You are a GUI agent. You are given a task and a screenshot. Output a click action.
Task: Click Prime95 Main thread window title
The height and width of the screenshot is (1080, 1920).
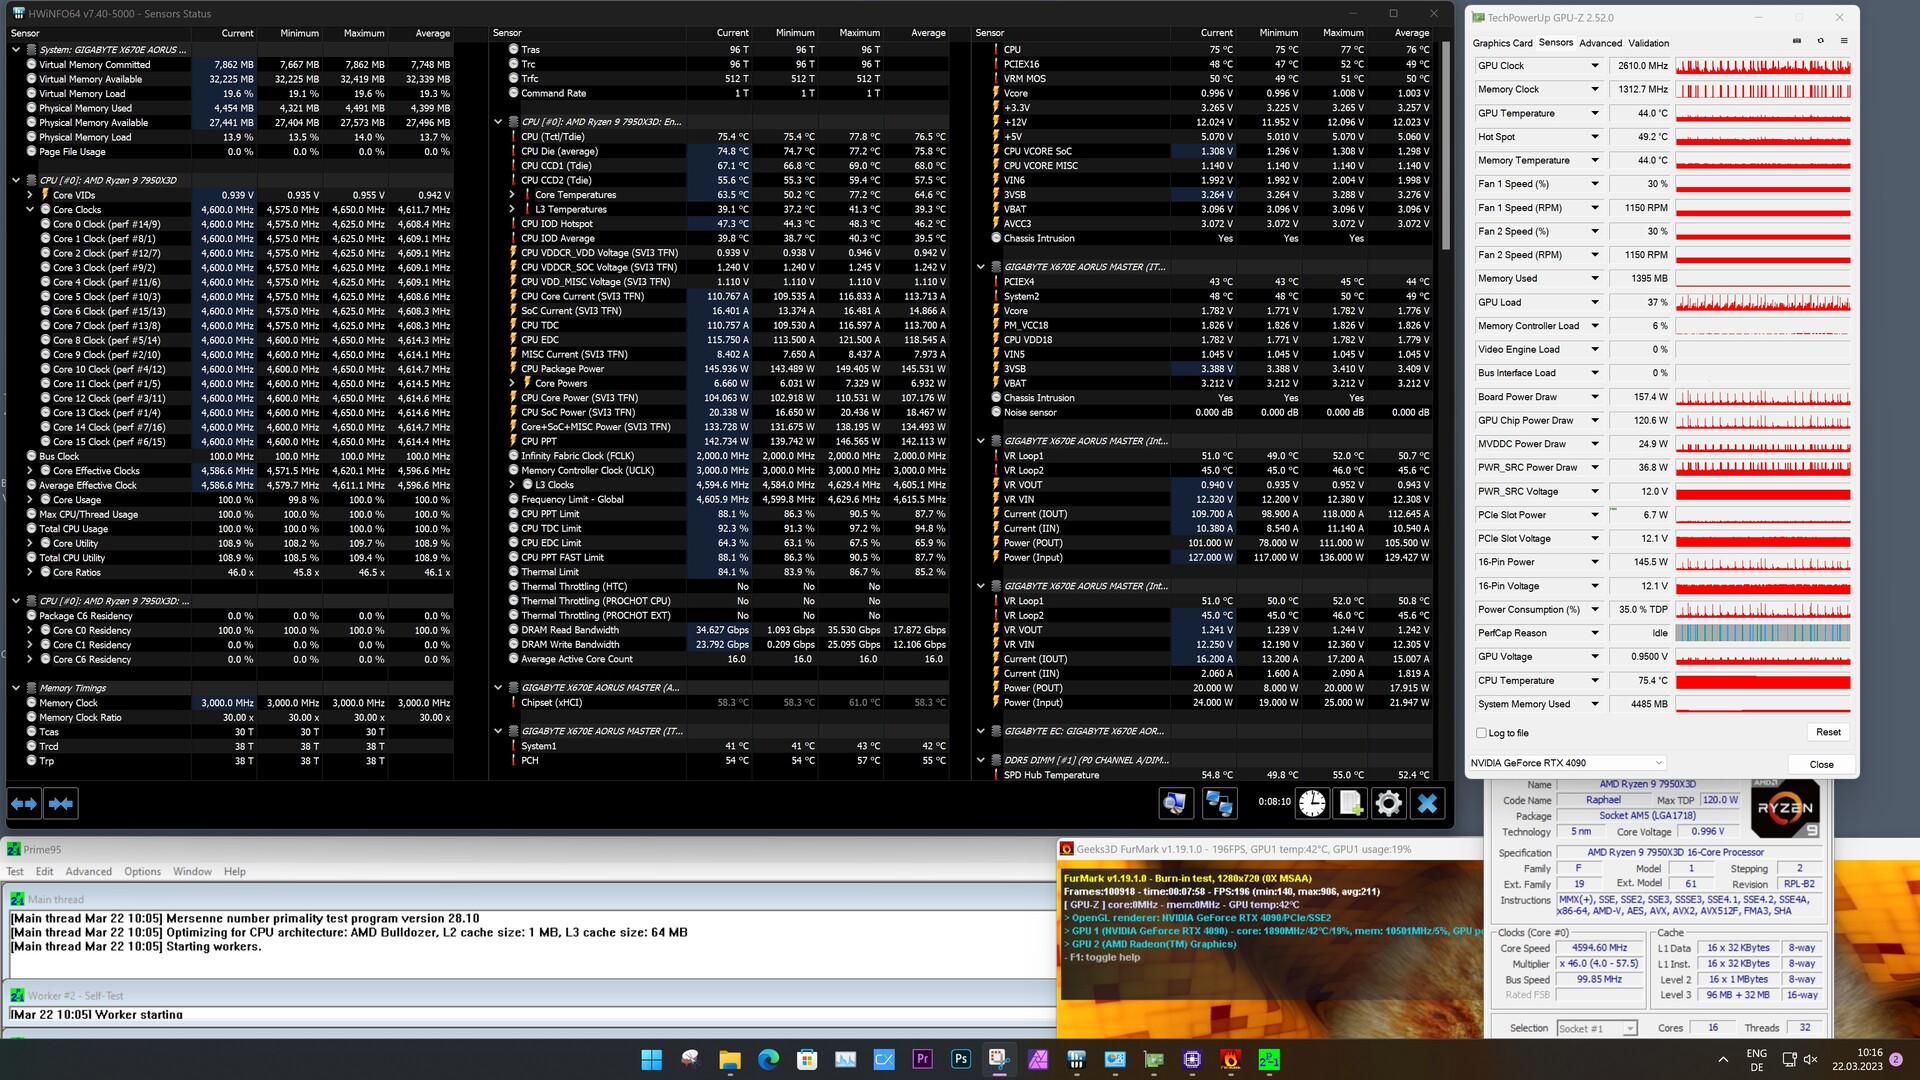[56, 900]
